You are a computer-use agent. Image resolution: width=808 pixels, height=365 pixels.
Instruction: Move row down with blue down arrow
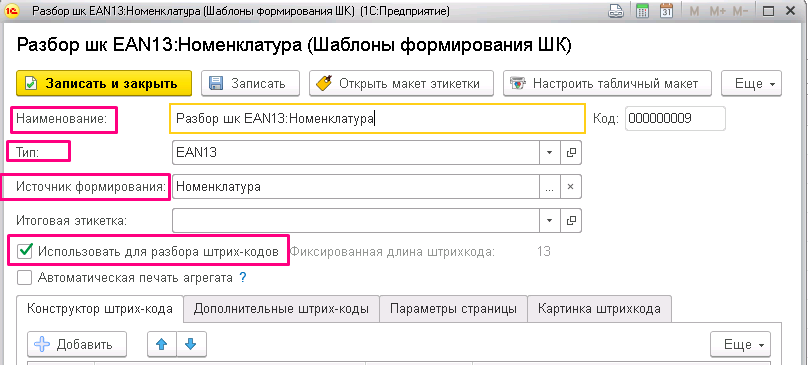(x=191, y=344)
